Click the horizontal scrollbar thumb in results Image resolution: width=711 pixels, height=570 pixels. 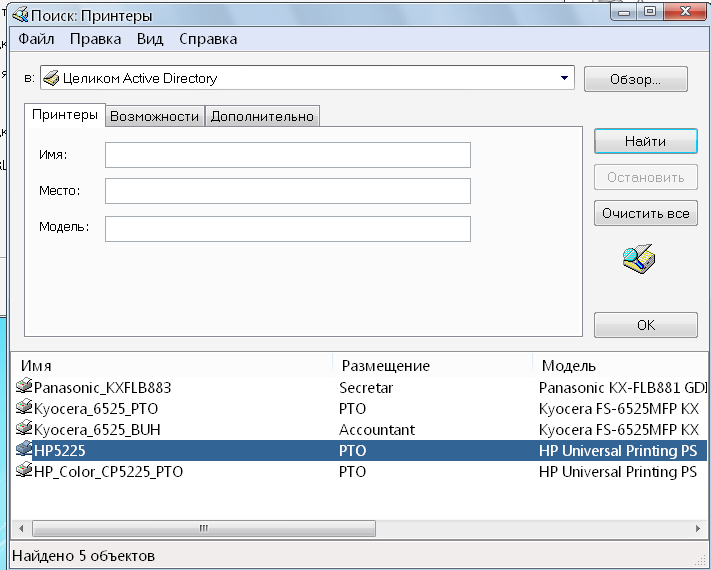coord(204,528)
